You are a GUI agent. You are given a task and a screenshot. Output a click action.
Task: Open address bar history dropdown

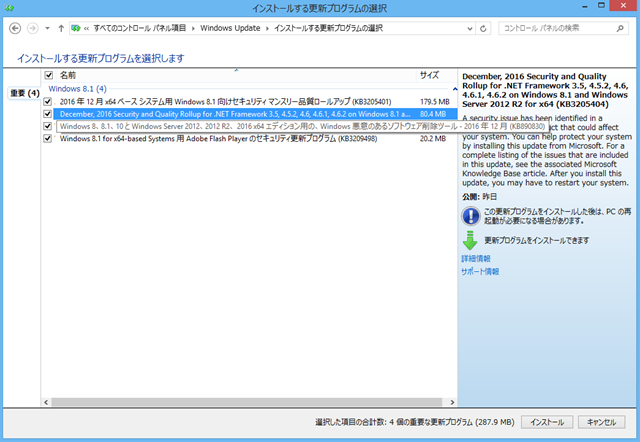(470, 28)
